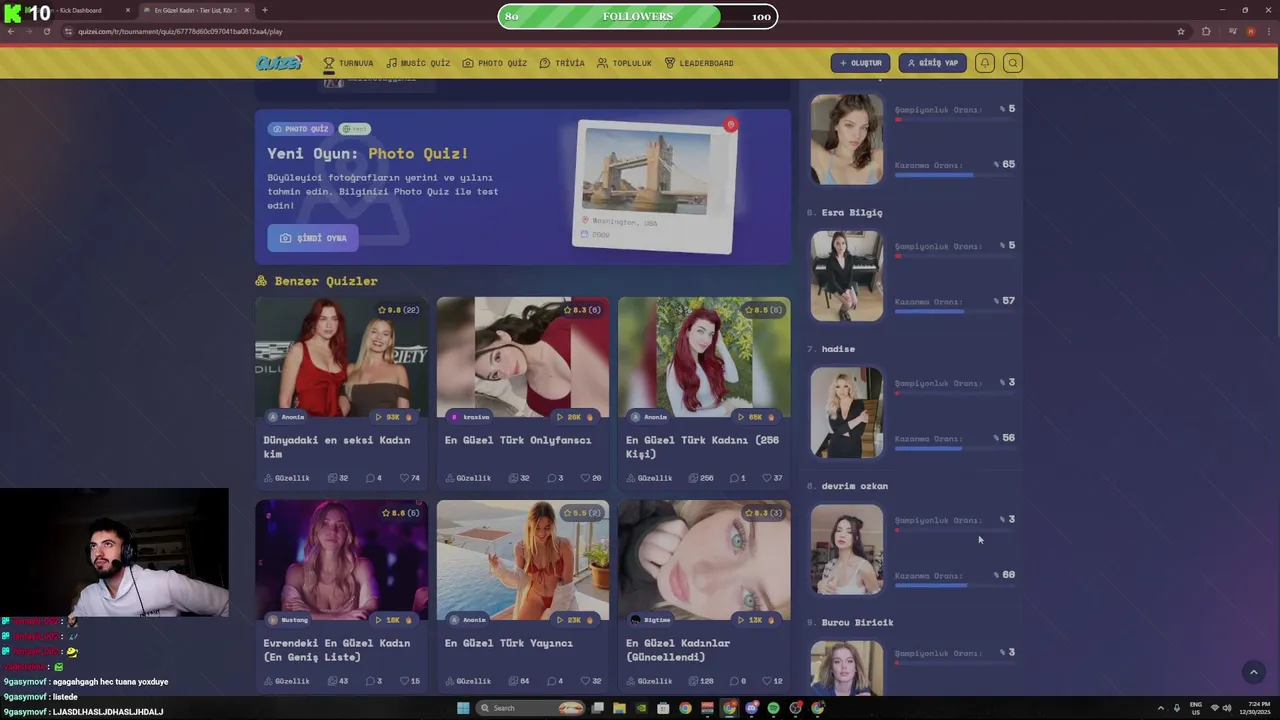
Task: Click the Burcu Biricik name
Action: point(857,622)
